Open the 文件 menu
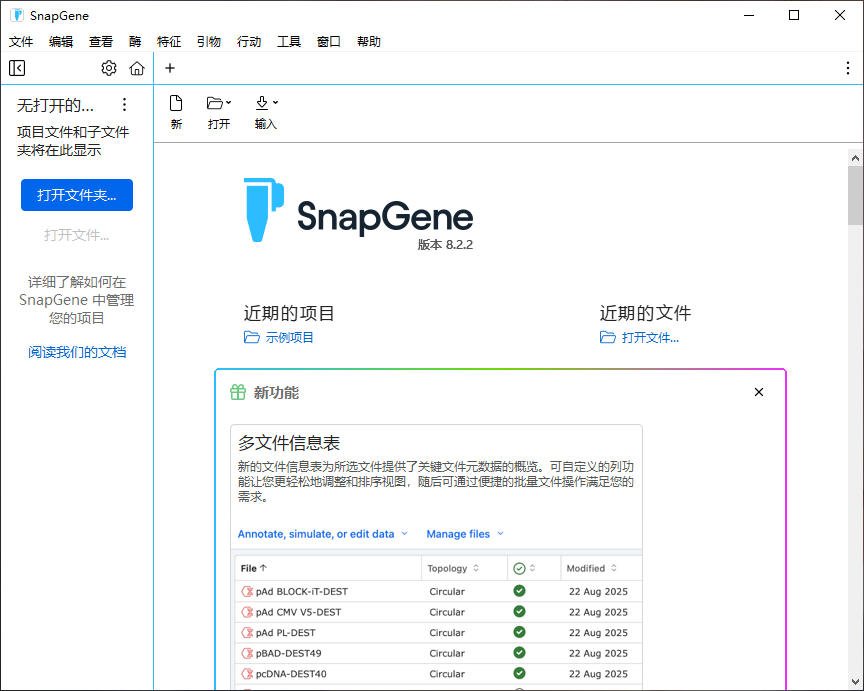This screenshot has height=691, width=864. coord(21,42)
